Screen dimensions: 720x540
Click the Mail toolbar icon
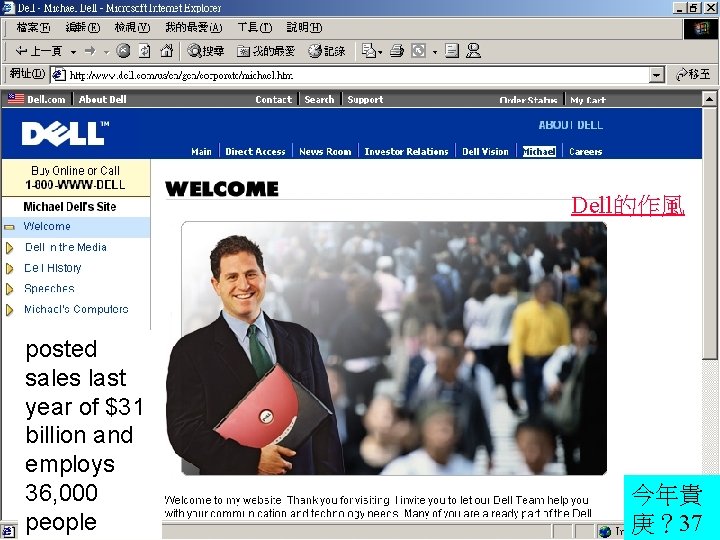point(371,51)
